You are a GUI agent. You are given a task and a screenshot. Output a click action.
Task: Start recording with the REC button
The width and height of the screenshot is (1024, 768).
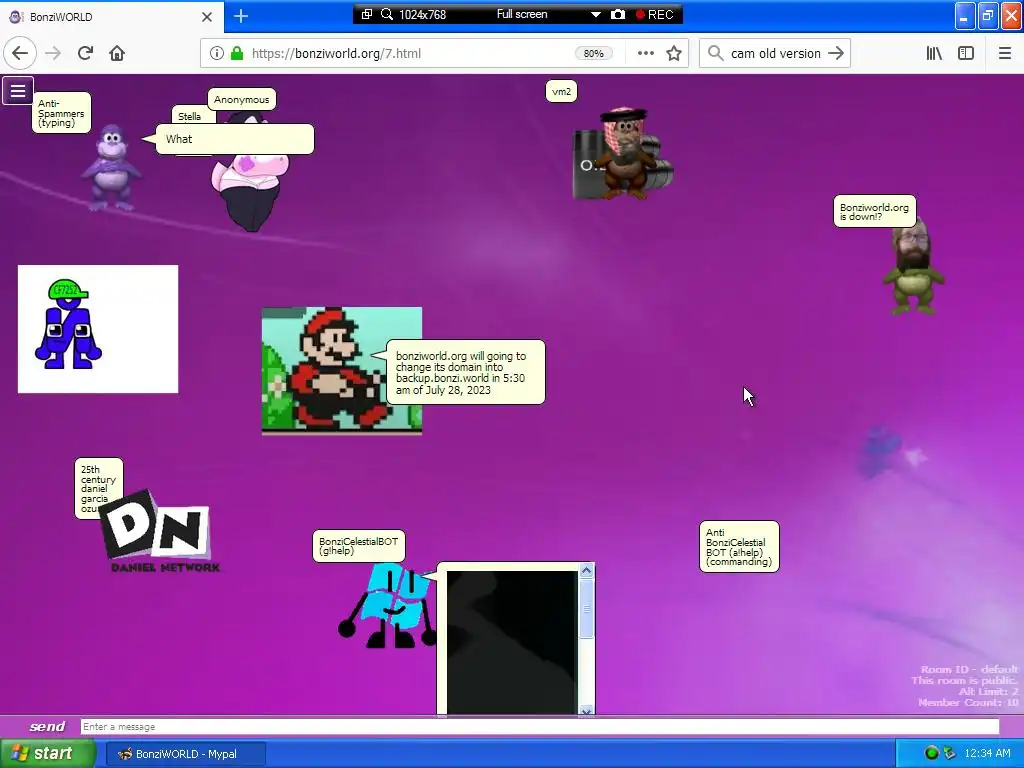pyautogui.click(x=654, y=14)
